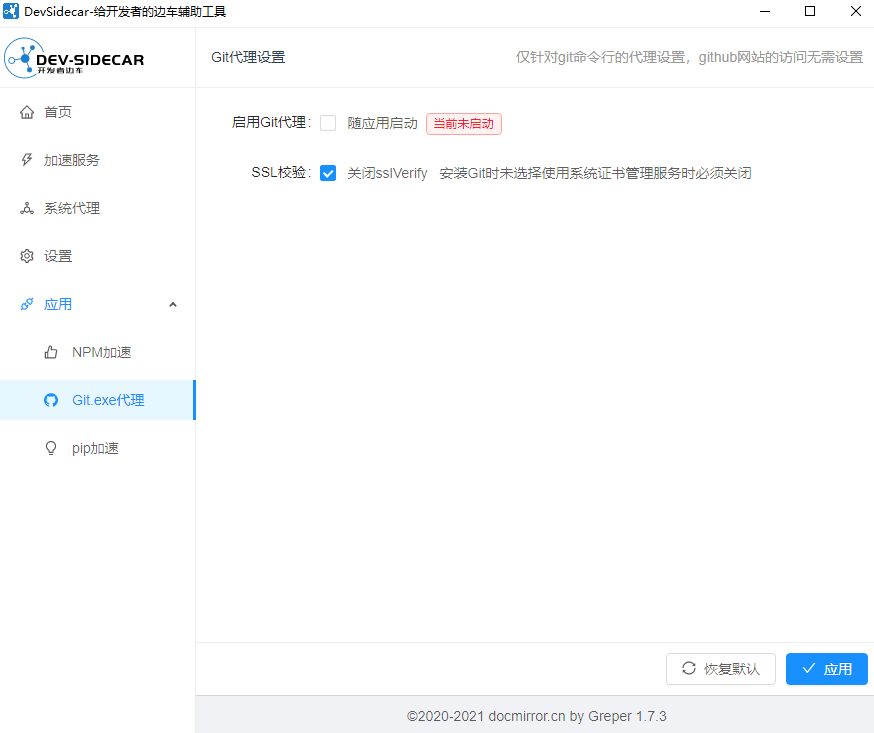This screenshot has height=733, width=874.
Task: Click the thumbs-up icon for NPM加速
Action: tap(51, 352)
